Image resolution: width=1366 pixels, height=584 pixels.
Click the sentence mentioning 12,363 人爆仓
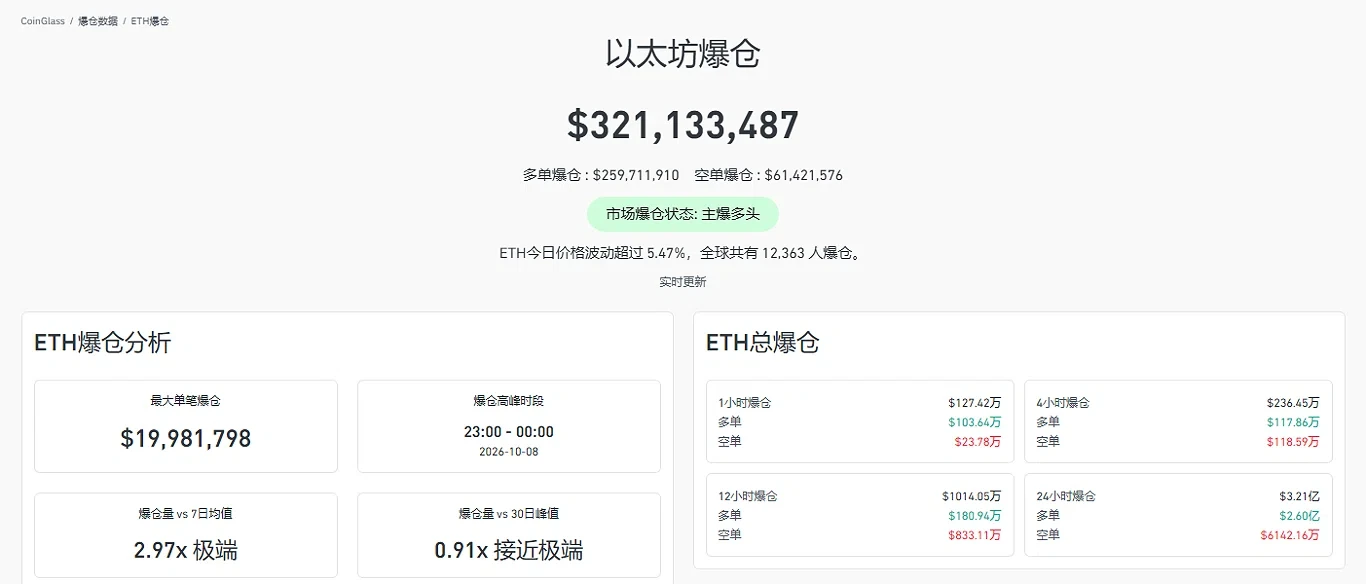[x=683, y=253]
